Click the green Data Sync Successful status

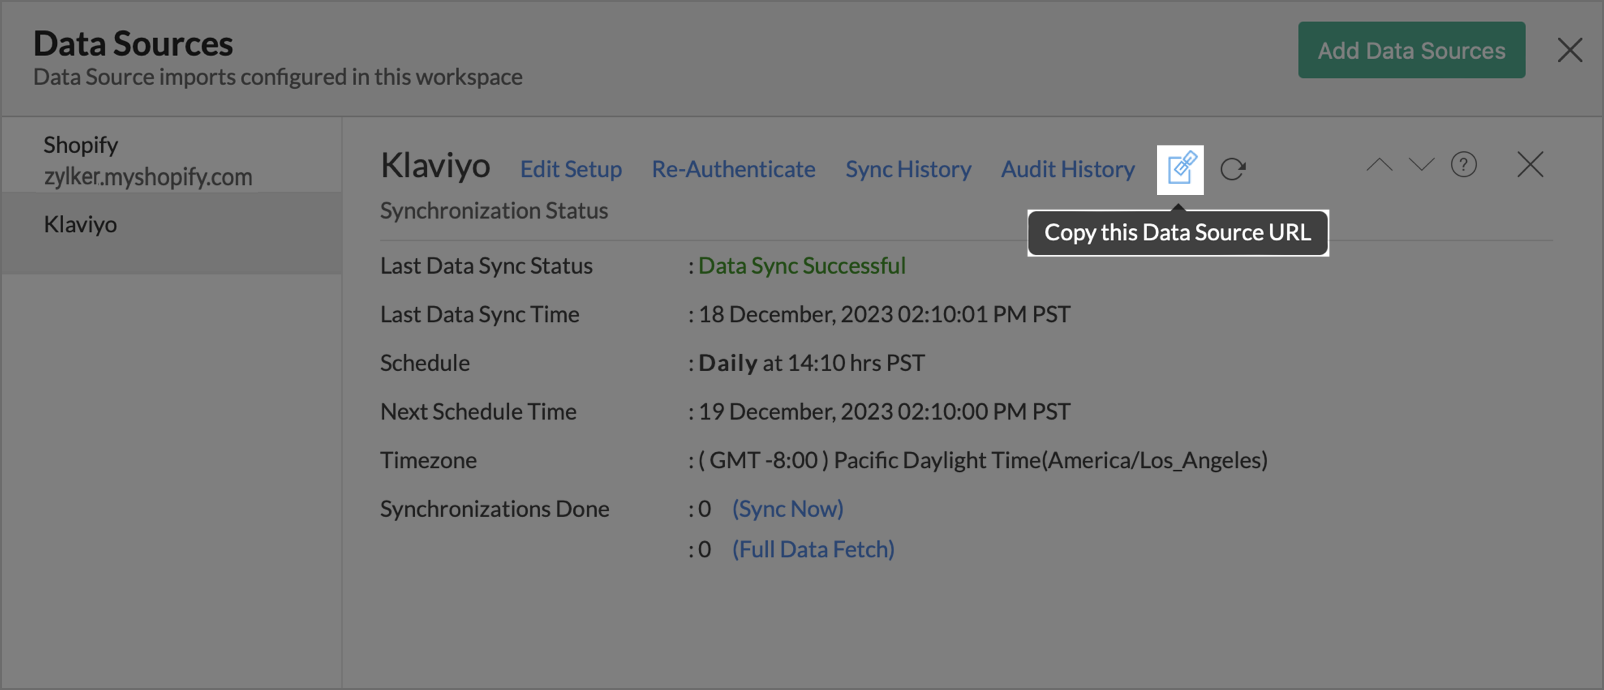coord(801,266)
